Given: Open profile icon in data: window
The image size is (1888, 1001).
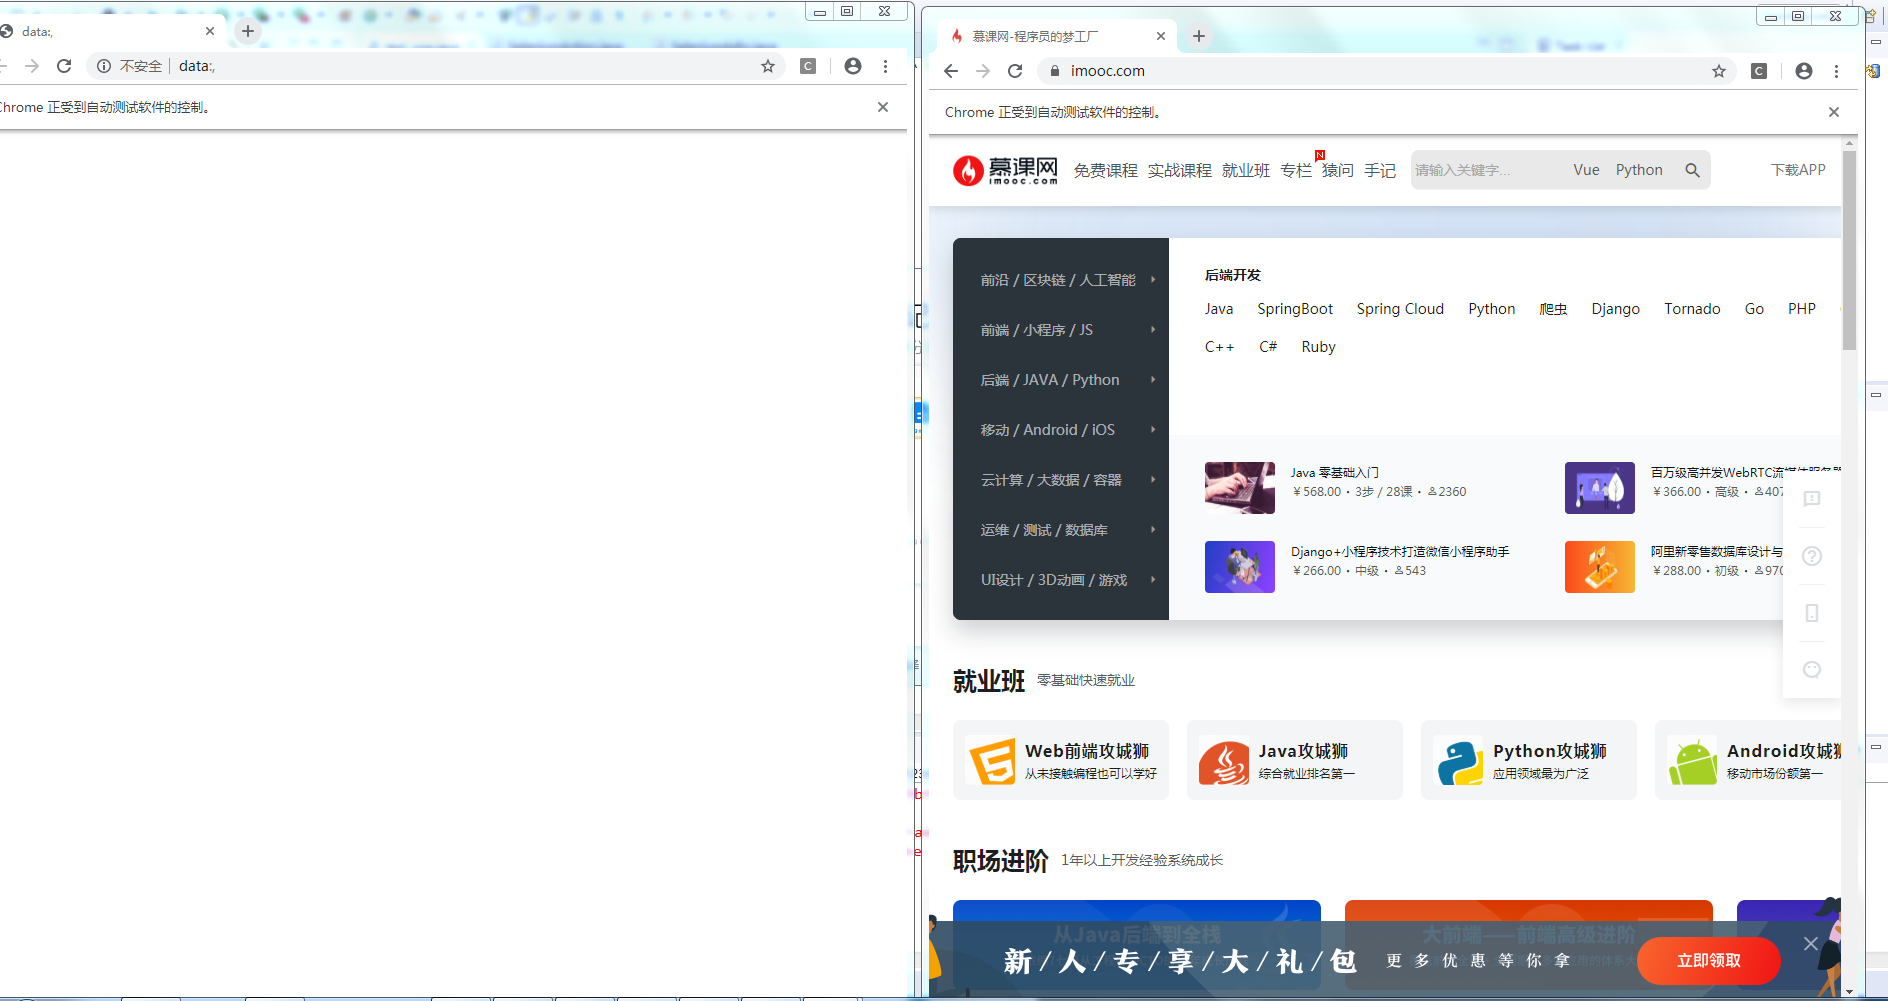Looking at the screenshot, I should pyautogui.click(x=853, y=66).
